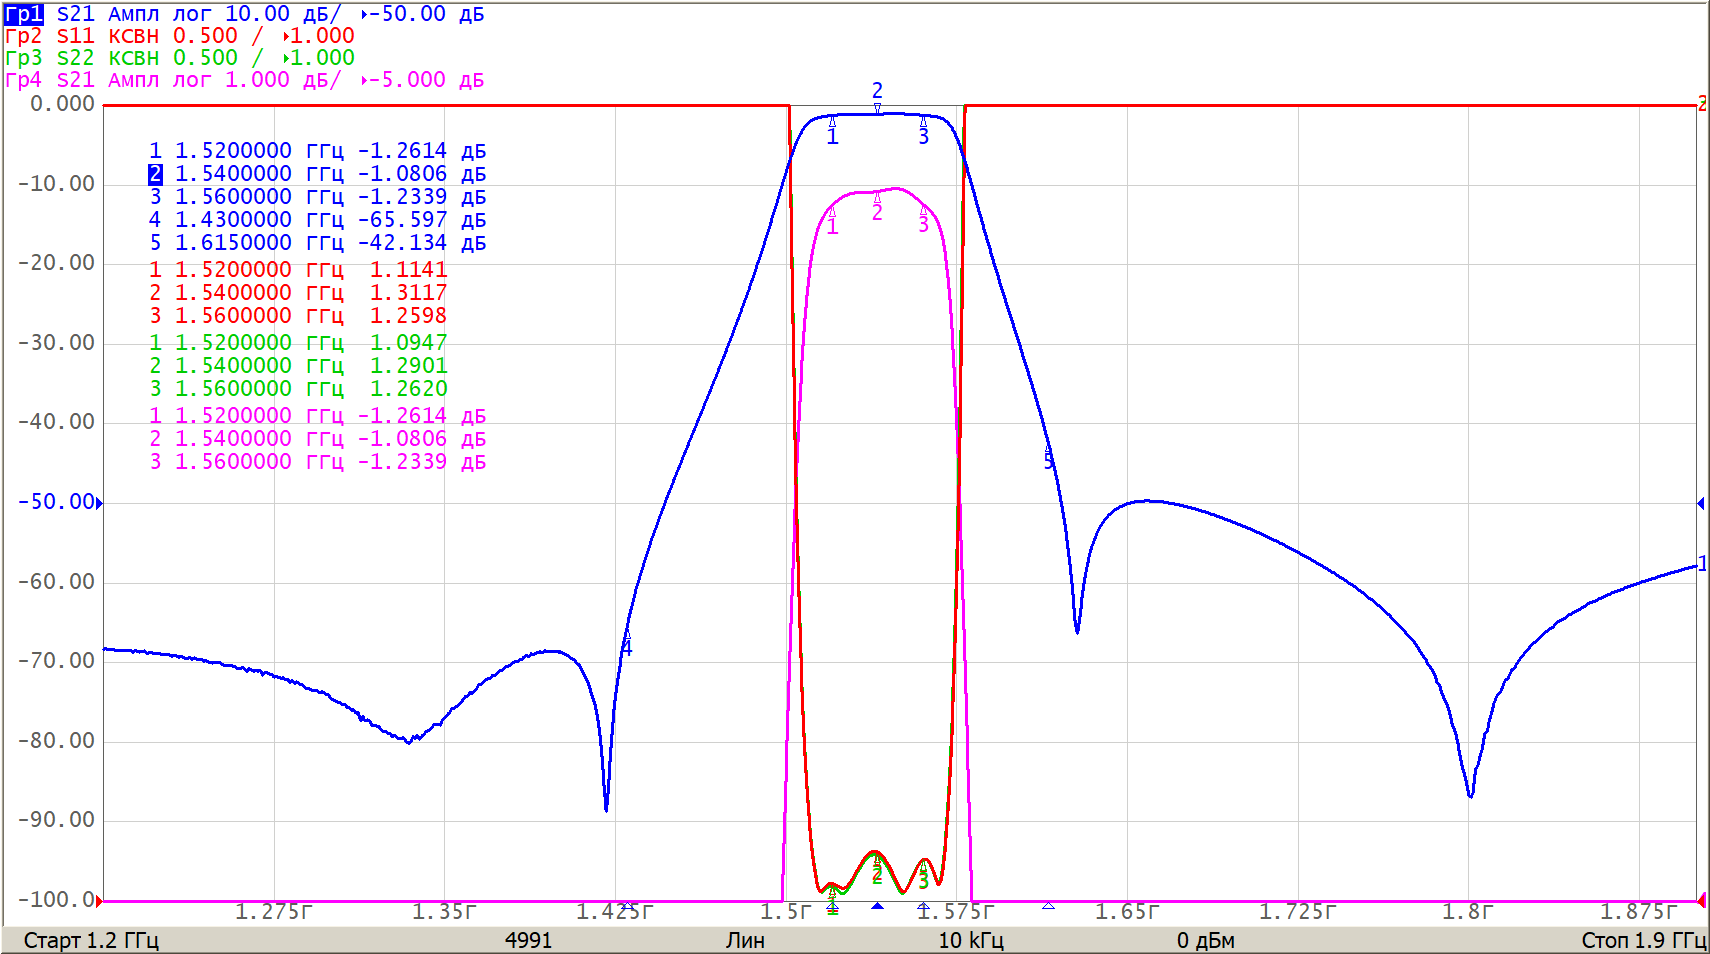Activate the Гр2 S11 КСВН trace
The image size is (1710, 954).
pos(180,36)
